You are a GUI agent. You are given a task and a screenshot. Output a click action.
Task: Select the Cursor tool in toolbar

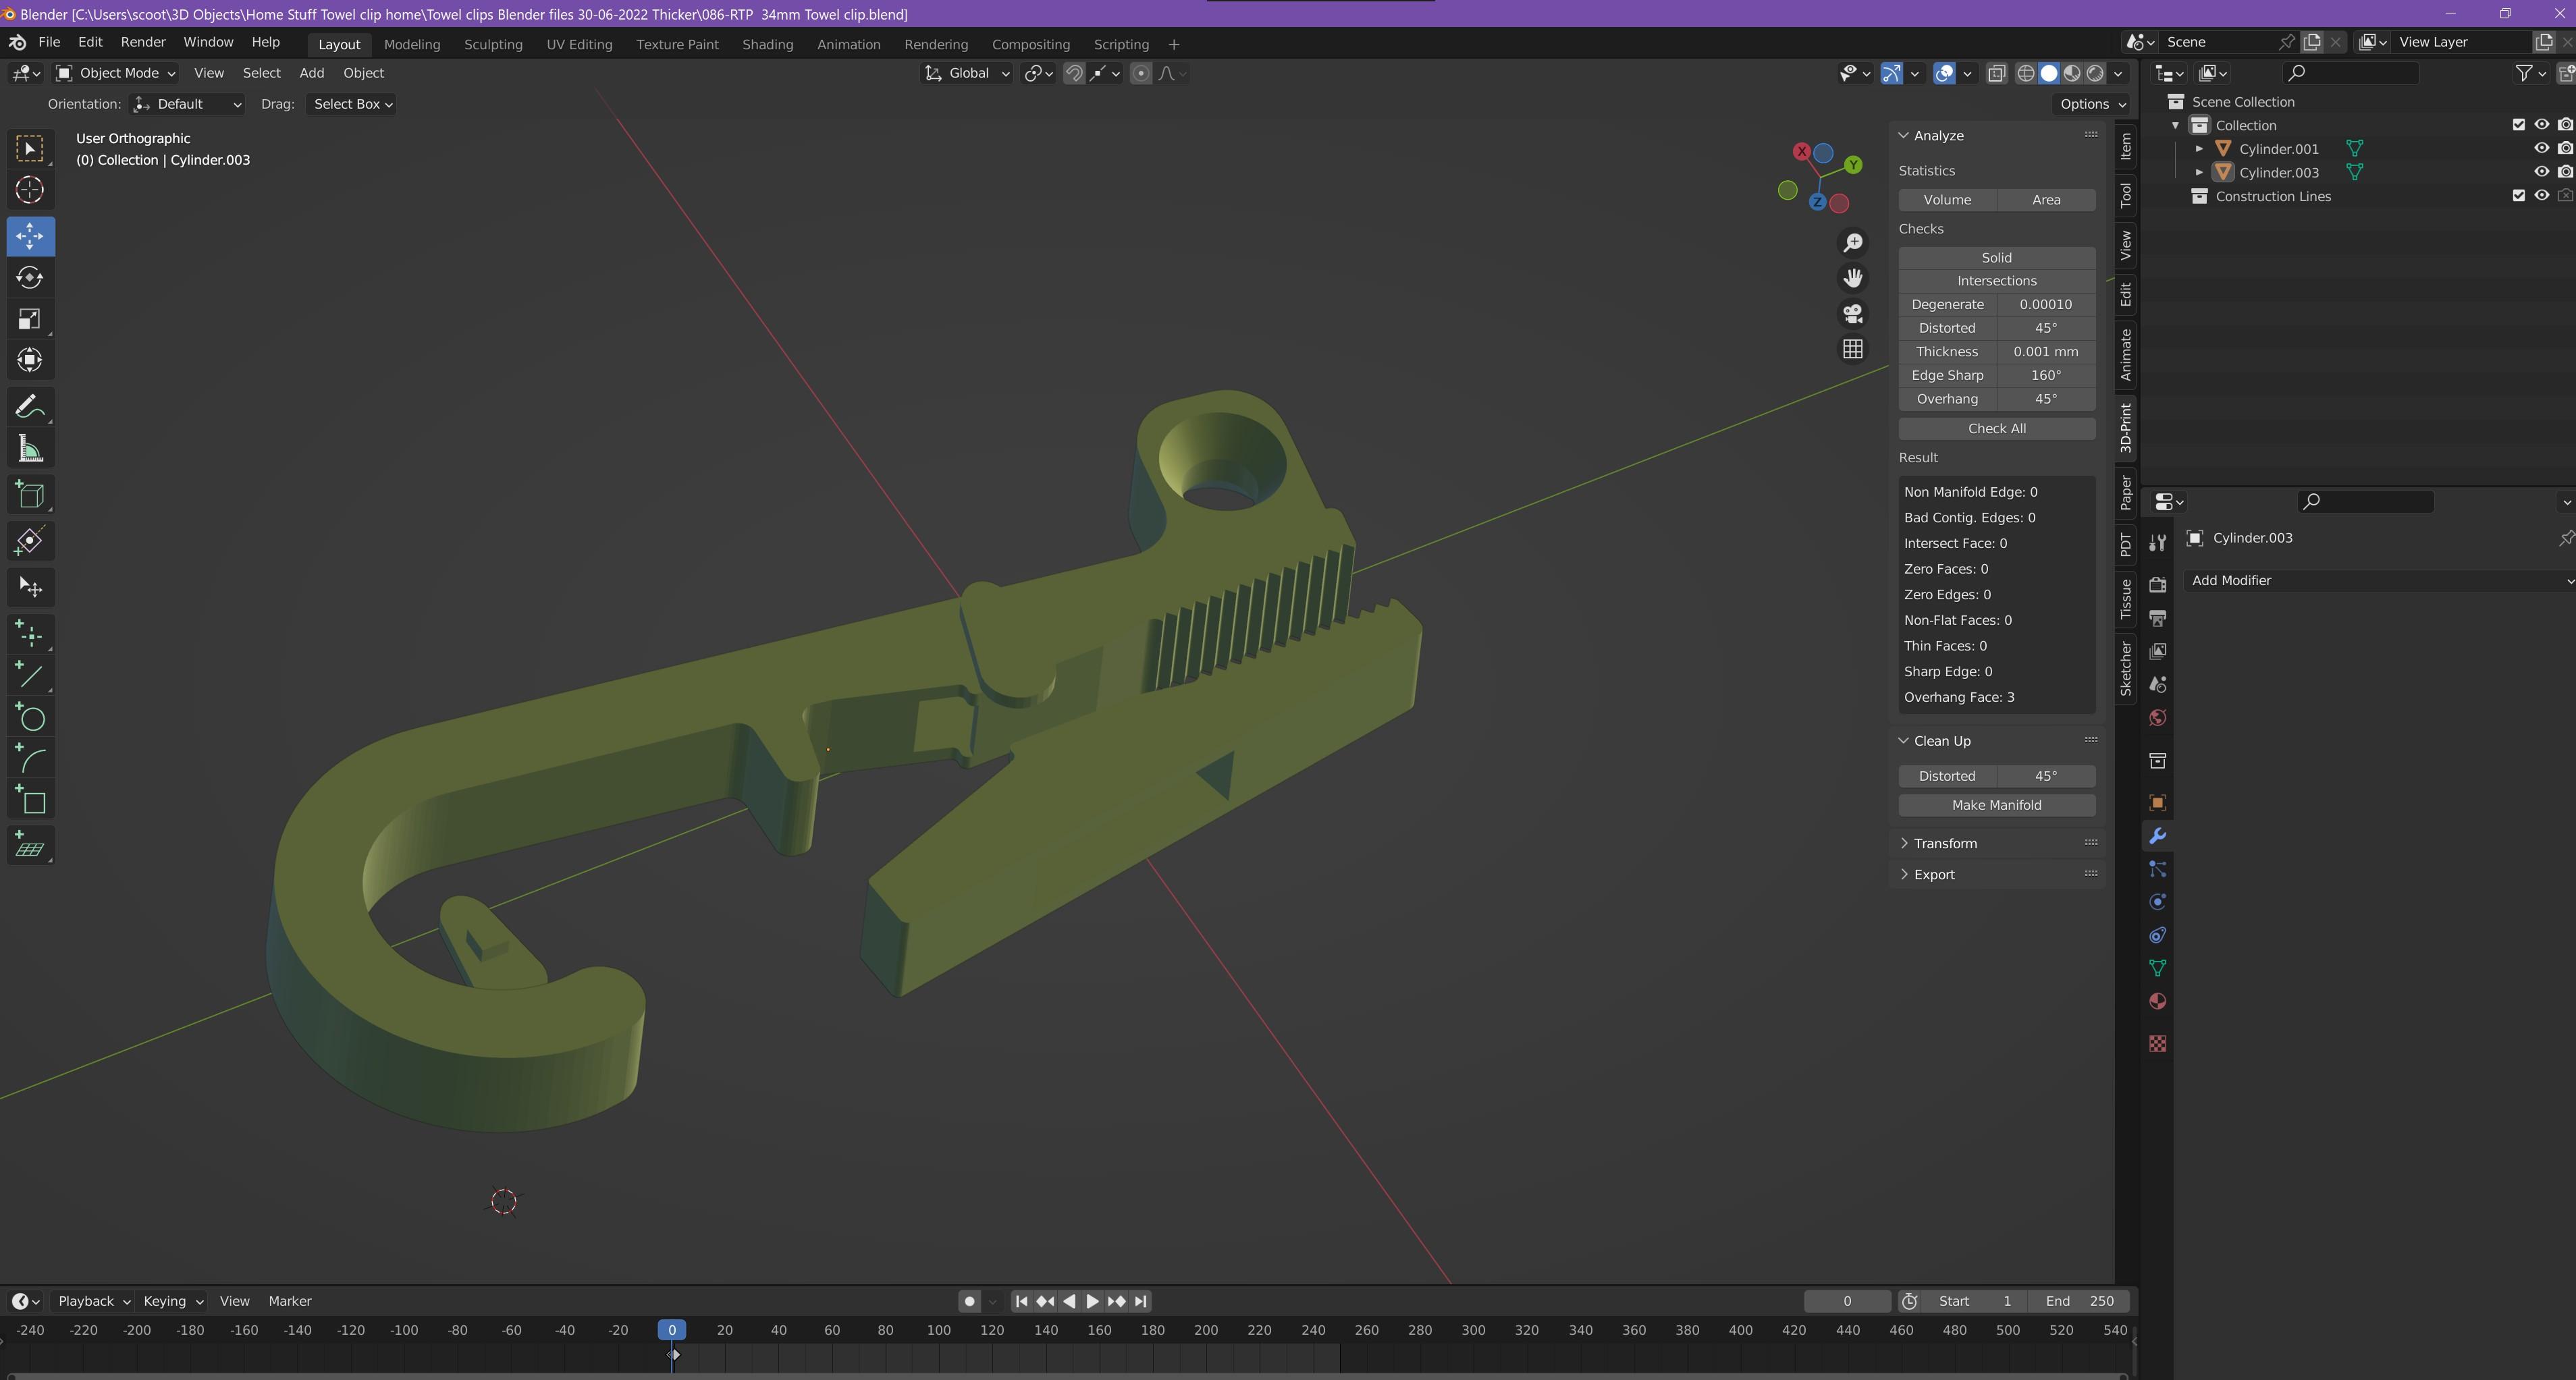click(x=30, y=190)
